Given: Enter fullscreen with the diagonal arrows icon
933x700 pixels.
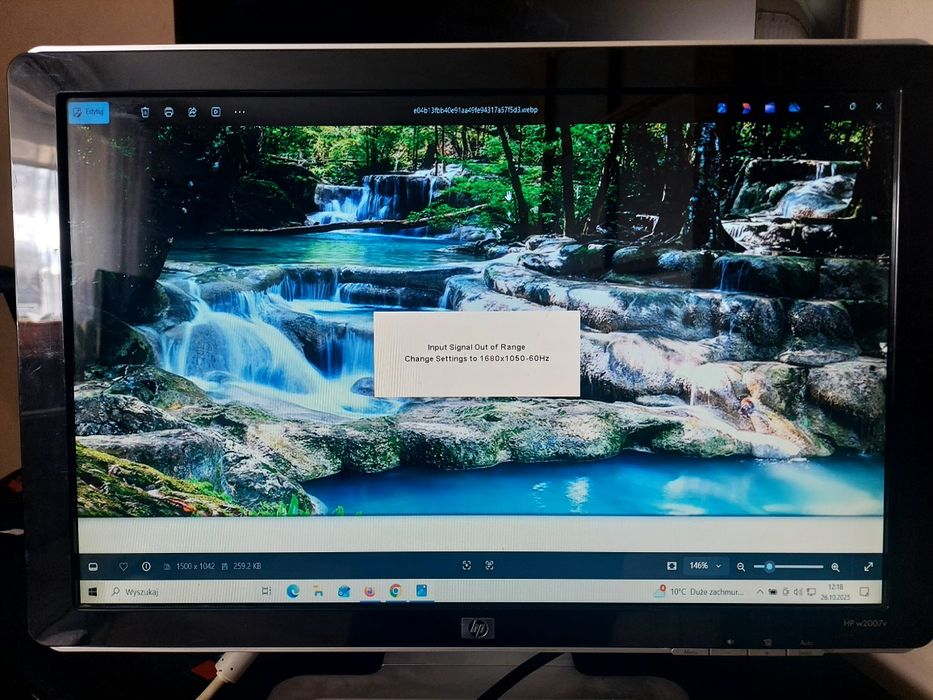Looking at the screenshot, I should 868,567.
